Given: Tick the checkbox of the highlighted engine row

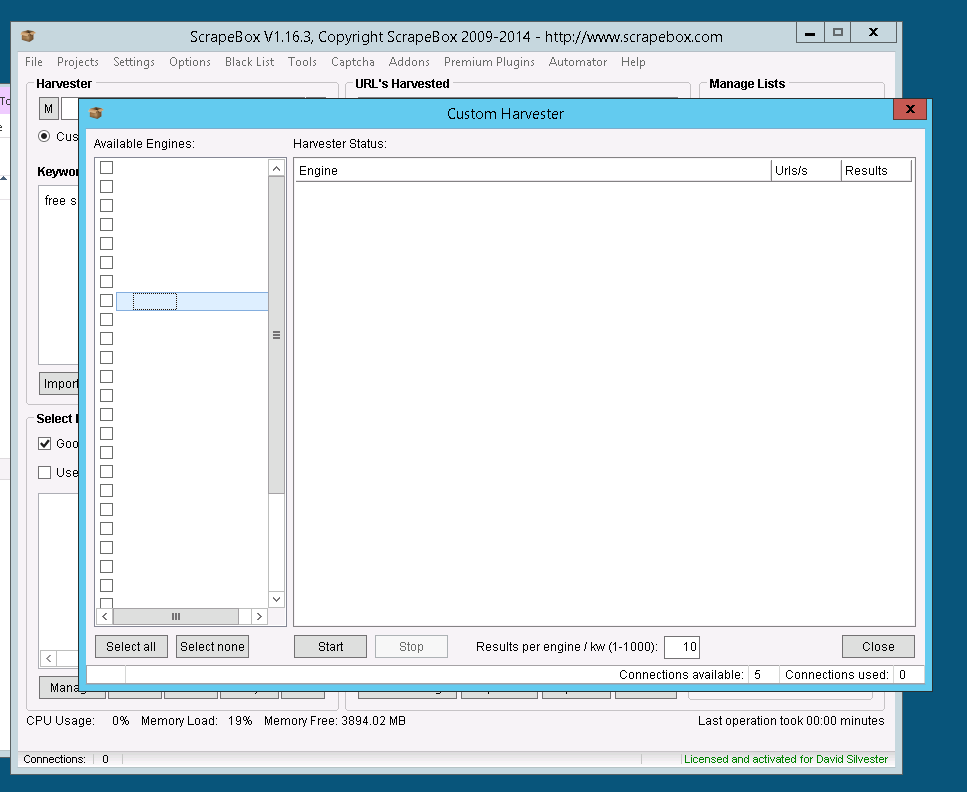Looking at the screenshot, I should pos(107,300).
